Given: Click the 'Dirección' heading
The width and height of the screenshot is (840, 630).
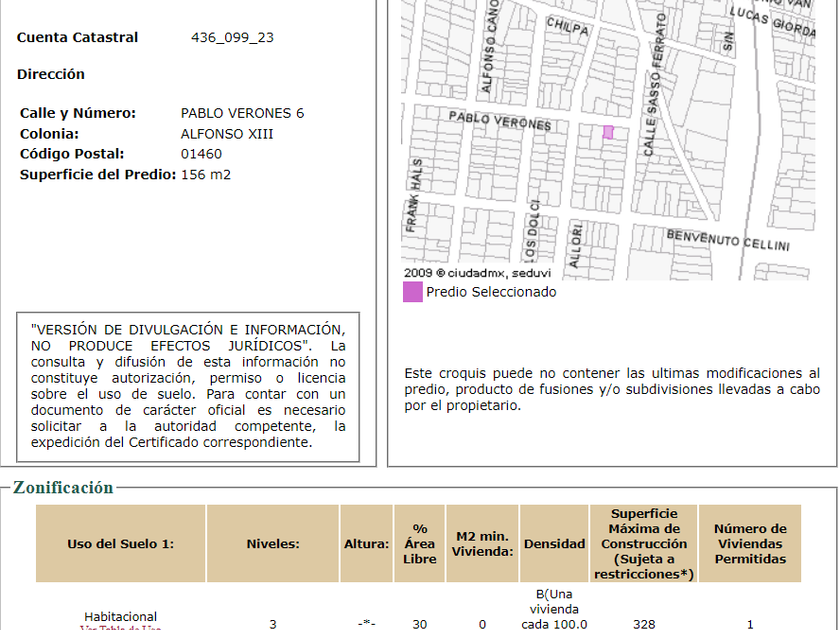Looking at the screenshot, I should [51, 74].
